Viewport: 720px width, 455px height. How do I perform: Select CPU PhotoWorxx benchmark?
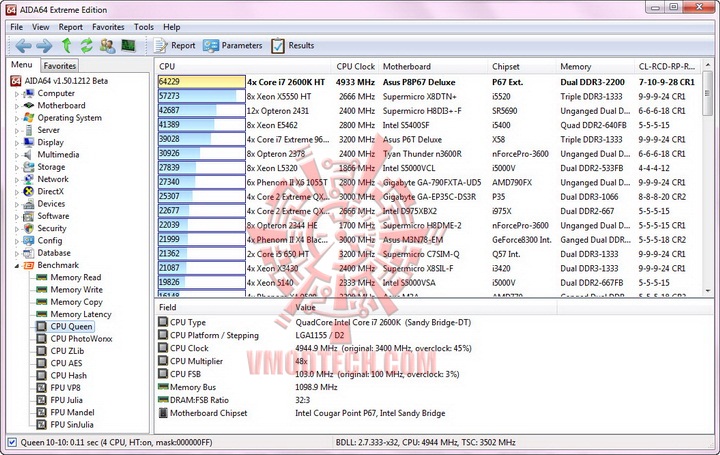click(x=81, y=339)
